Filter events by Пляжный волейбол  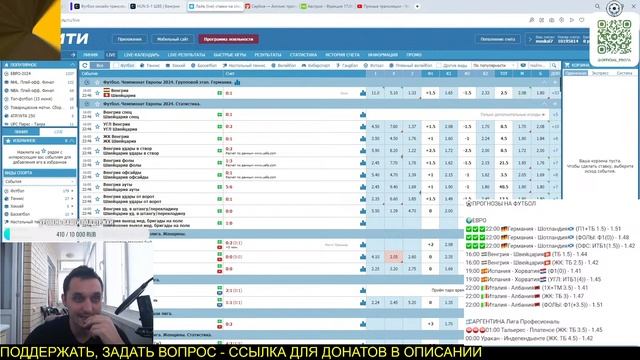pos(411,65)
